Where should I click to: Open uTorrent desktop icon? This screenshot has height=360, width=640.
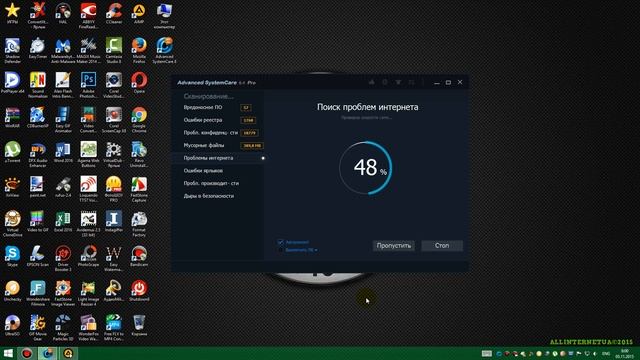click(x=12, y=152)
